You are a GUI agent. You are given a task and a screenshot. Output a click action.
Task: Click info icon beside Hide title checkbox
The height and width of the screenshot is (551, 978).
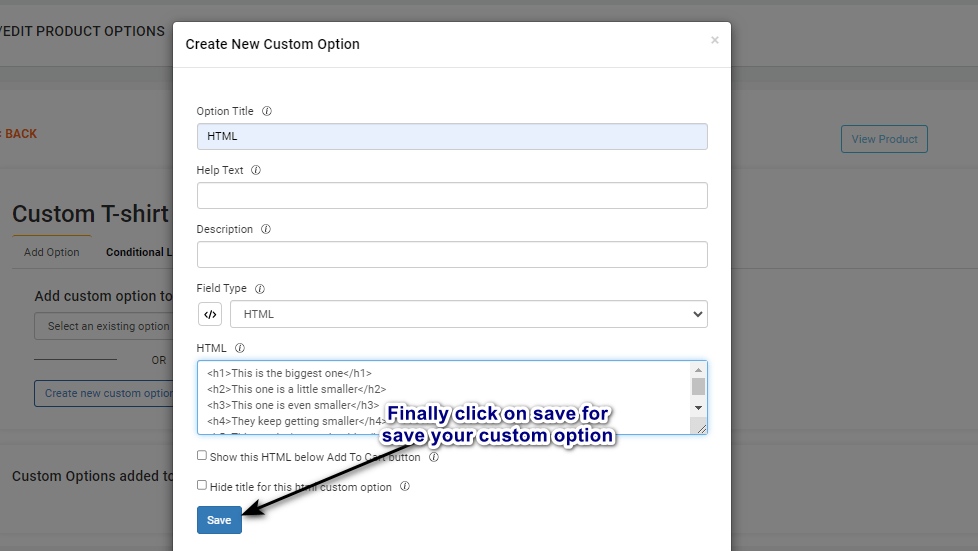(405, 486)
